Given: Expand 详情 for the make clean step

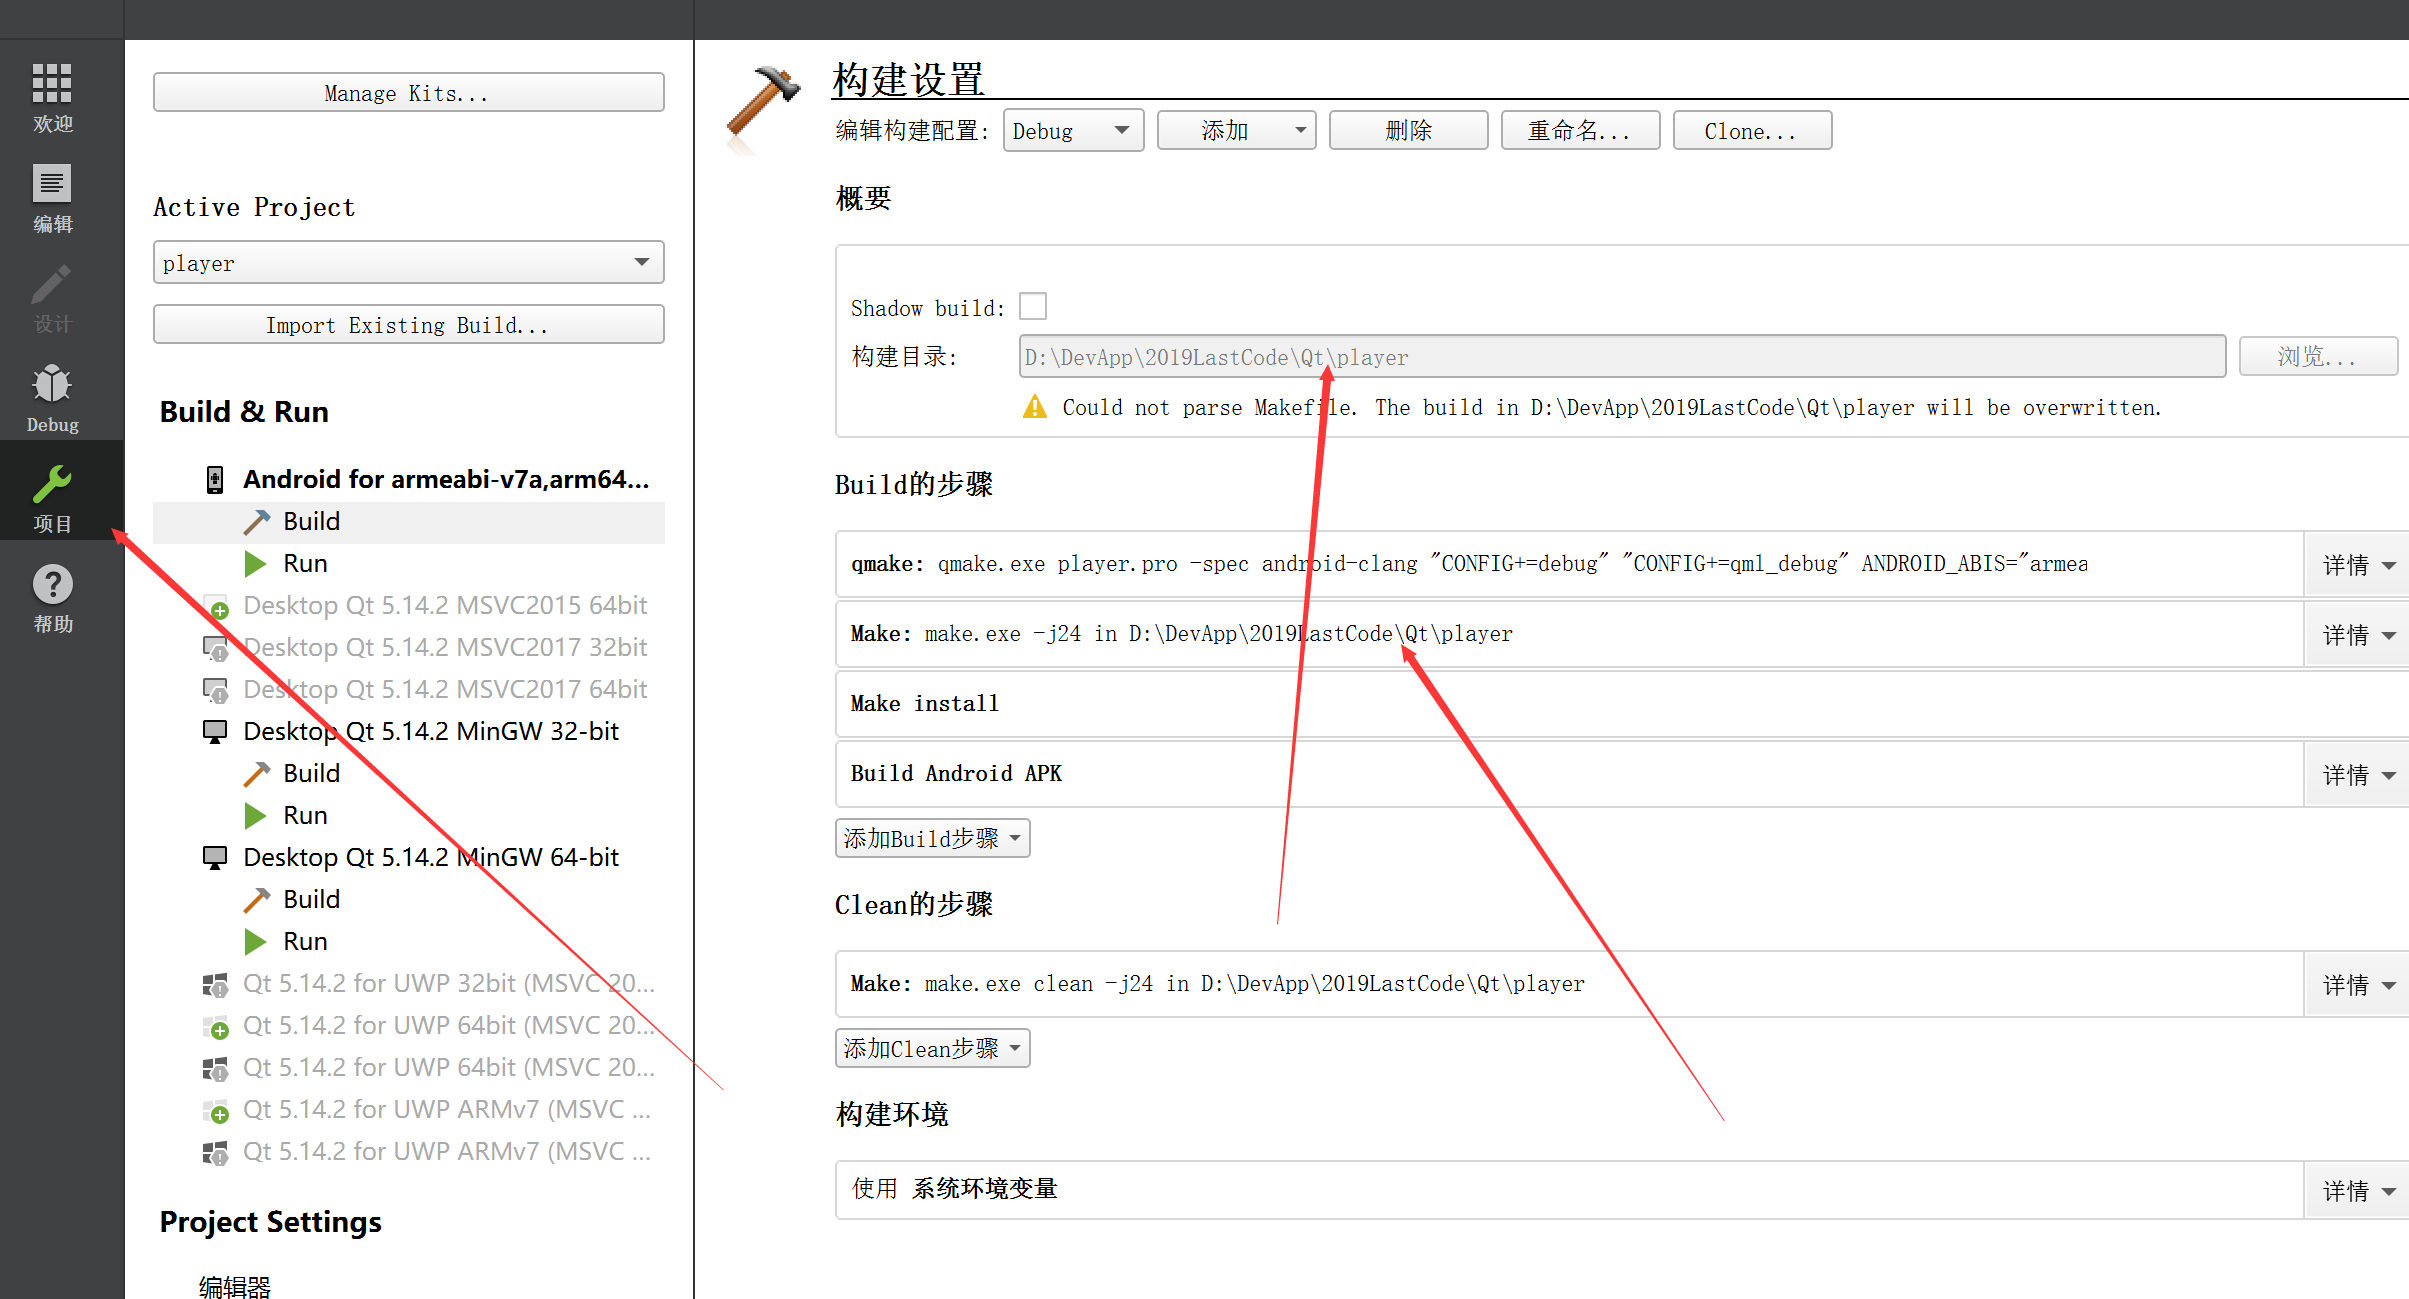Looking at the screenshot, I should click(2357, 985).
